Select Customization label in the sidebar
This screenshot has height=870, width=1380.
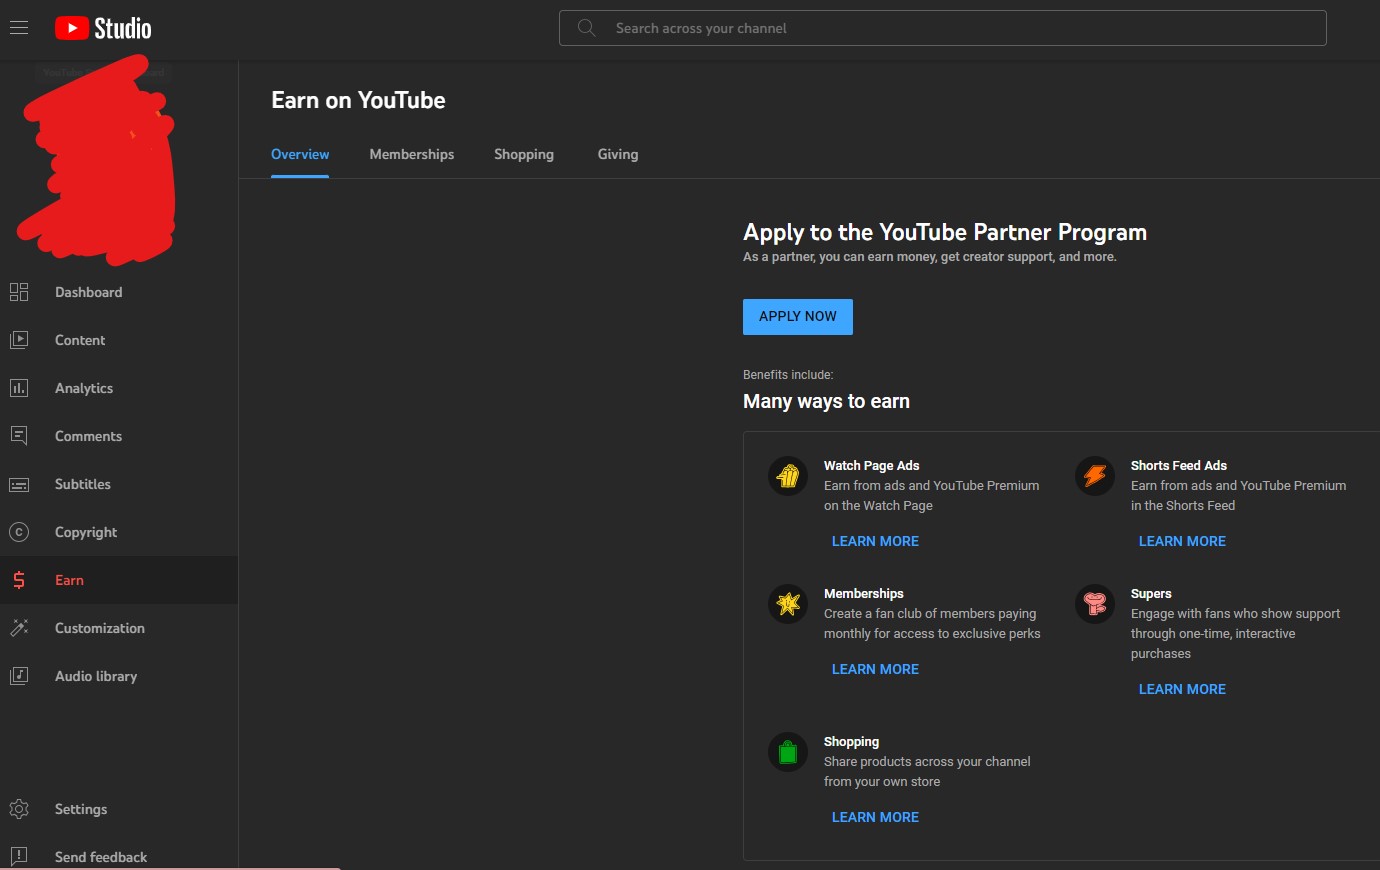pyautogui.click(x=100, y=628)
